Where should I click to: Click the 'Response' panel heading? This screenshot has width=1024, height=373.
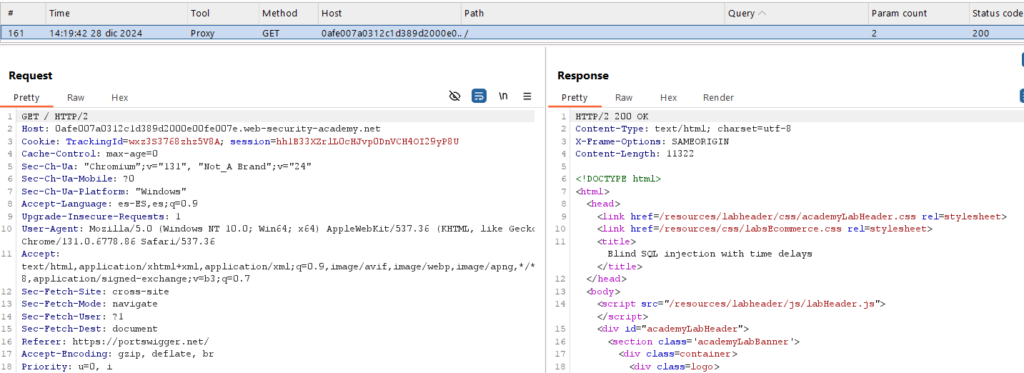[x=583, y=76]
